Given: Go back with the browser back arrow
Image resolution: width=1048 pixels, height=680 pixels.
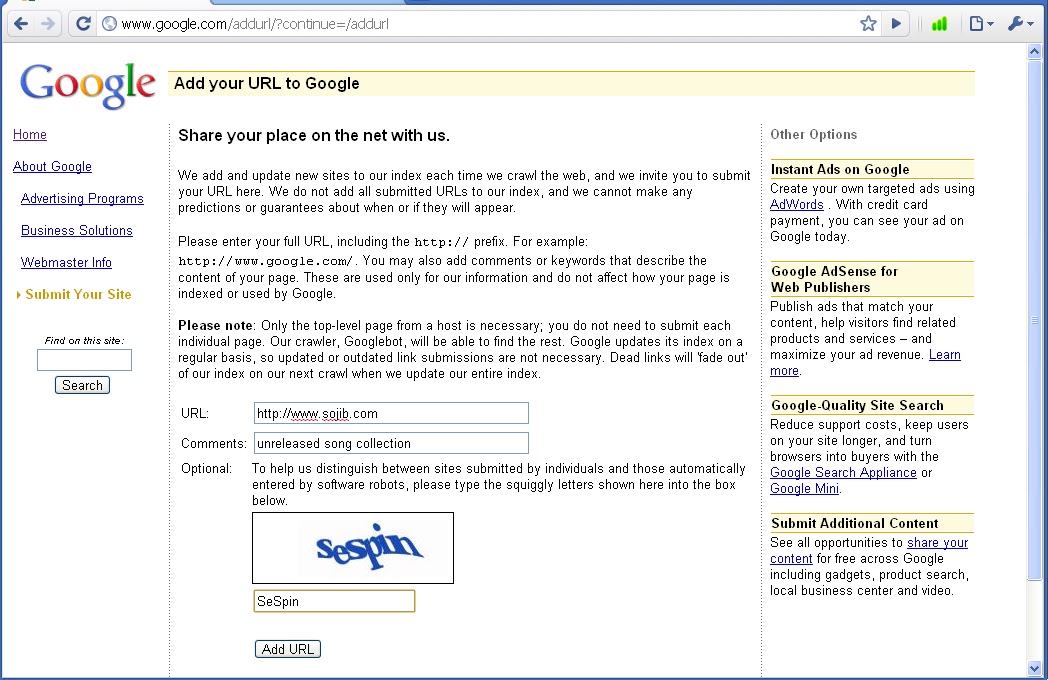Looking at the screenshot, I should (21, 24).
